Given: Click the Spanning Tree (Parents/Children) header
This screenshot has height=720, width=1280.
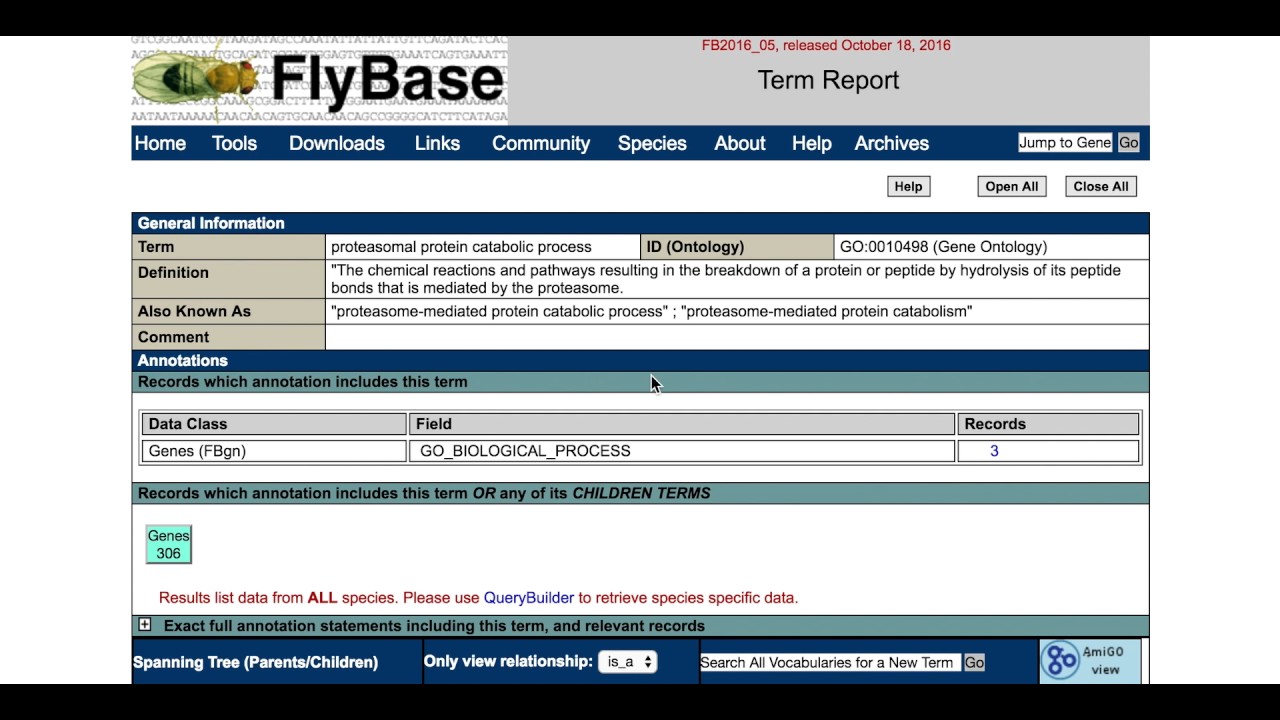Looking at the screenshot, I should pos(255,662).
